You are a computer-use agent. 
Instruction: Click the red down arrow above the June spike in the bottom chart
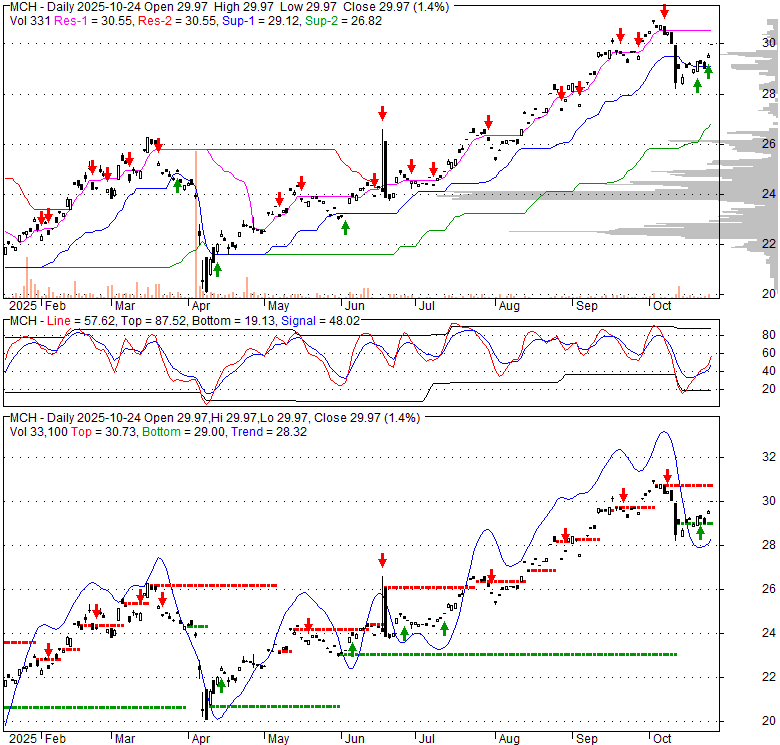pyautogui.click(x=381, y=560)
